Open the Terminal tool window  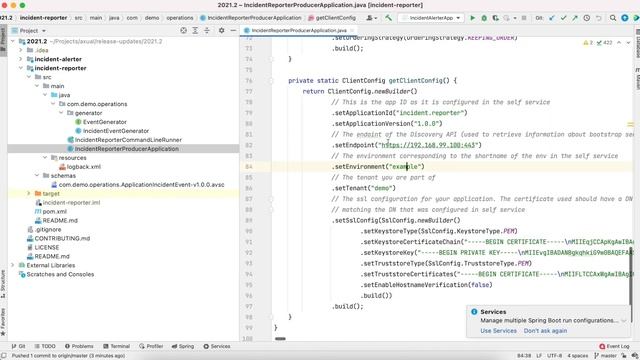116,346
